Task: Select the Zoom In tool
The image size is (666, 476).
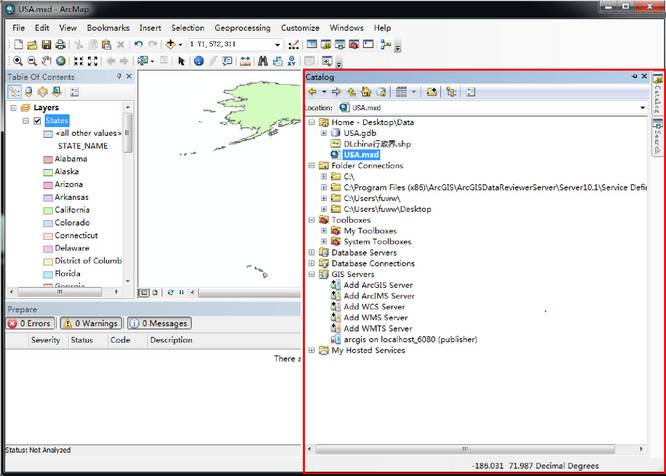Action: [x=18, y=61]
